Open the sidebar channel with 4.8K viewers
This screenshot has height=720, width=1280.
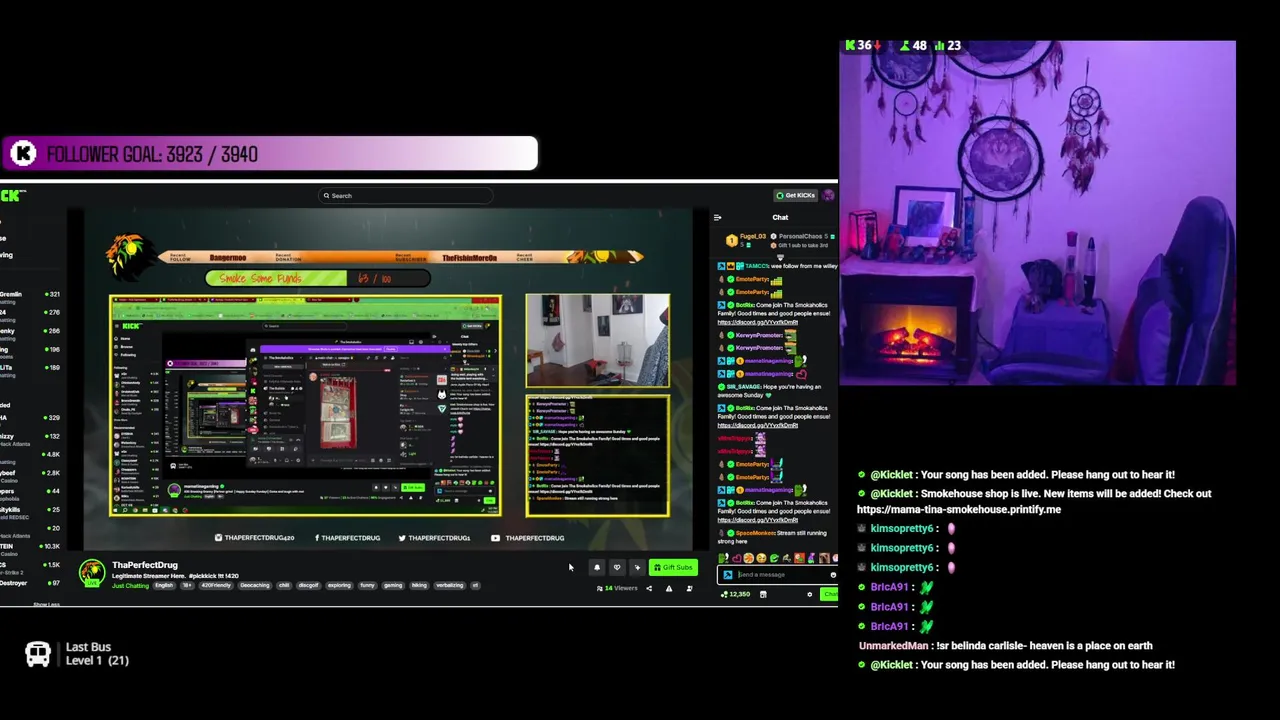tap(28, 454)
